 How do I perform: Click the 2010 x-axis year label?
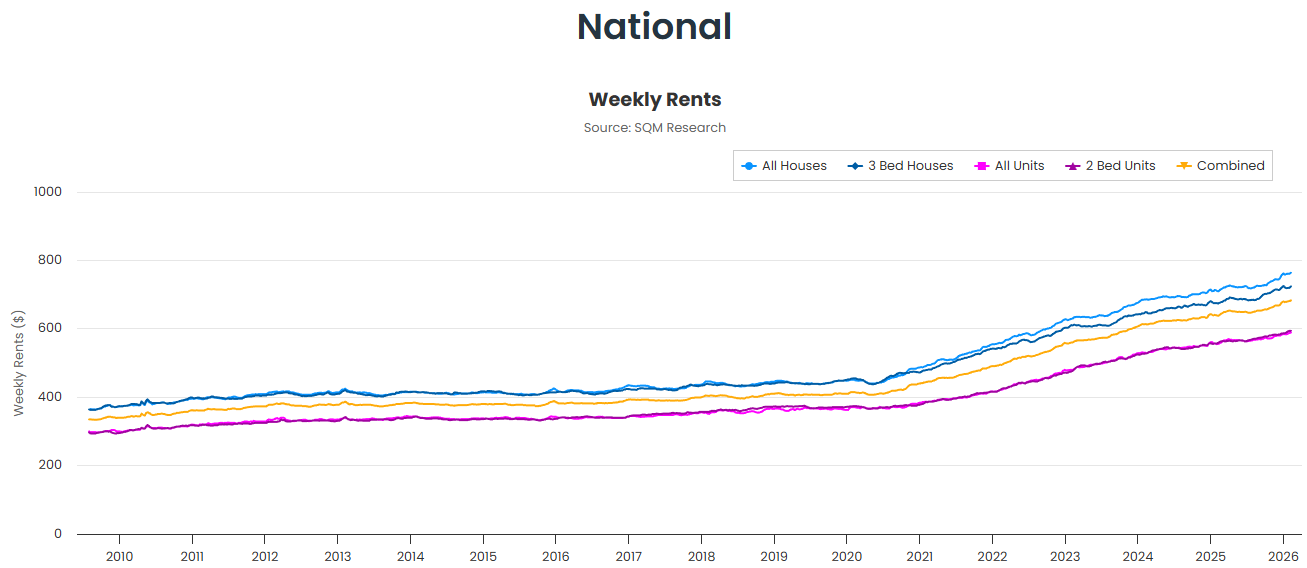point(119,556)
